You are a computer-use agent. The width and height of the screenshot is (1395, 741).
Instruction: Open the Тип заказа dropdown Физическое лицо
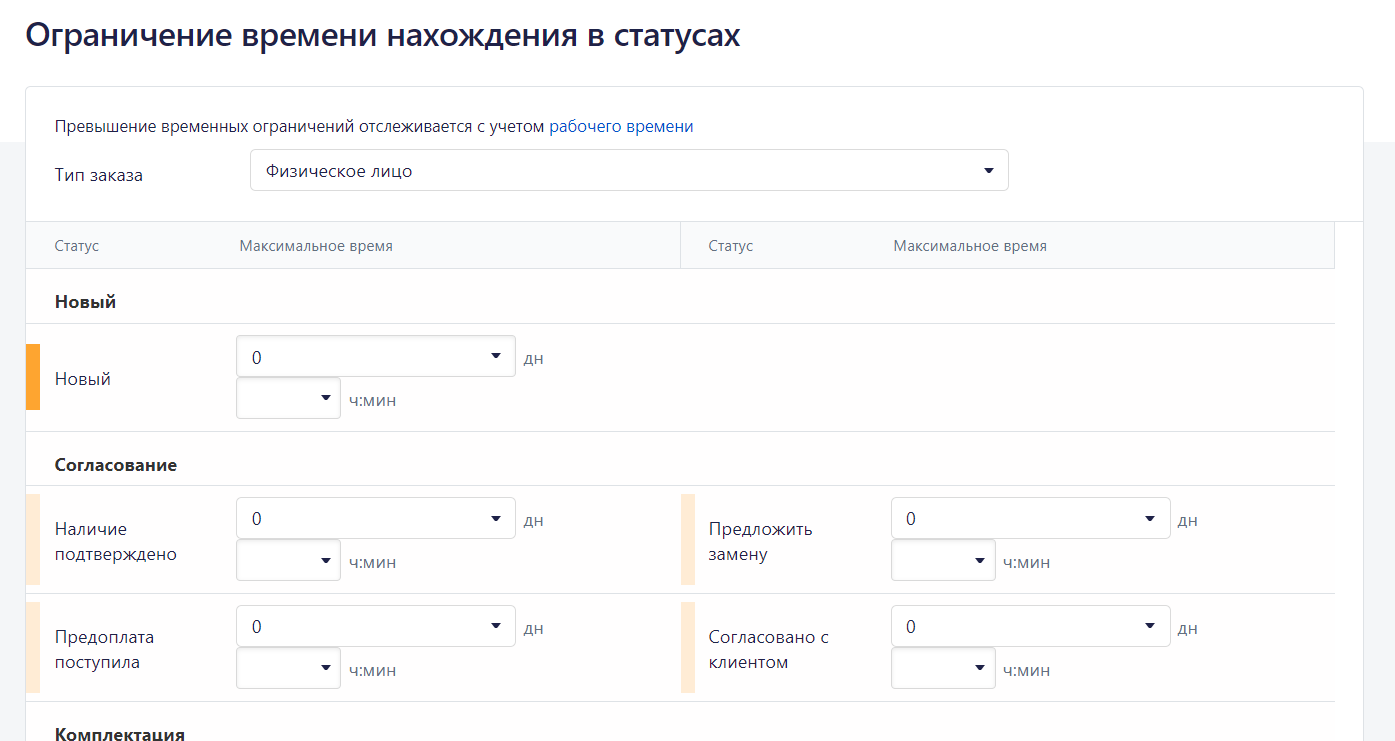[629, 171]
